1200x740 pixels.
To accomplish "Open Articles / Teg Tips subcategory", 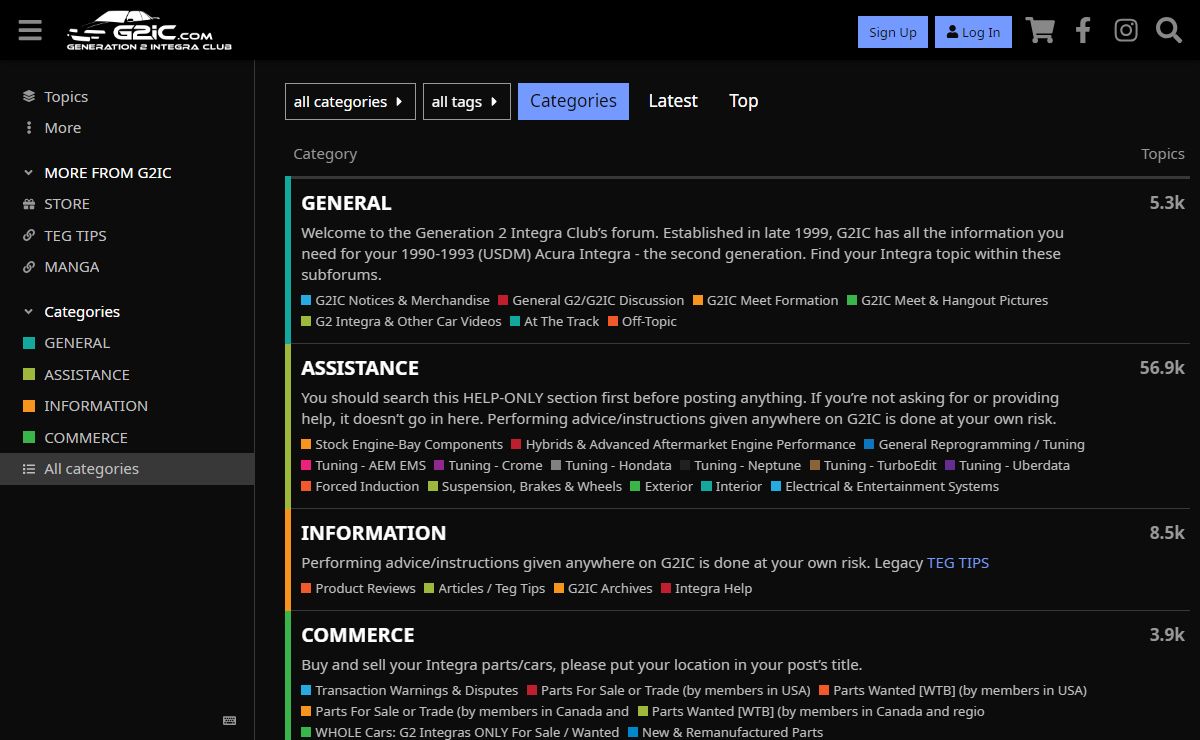I will pyautogui.click(x=485, y=588).
